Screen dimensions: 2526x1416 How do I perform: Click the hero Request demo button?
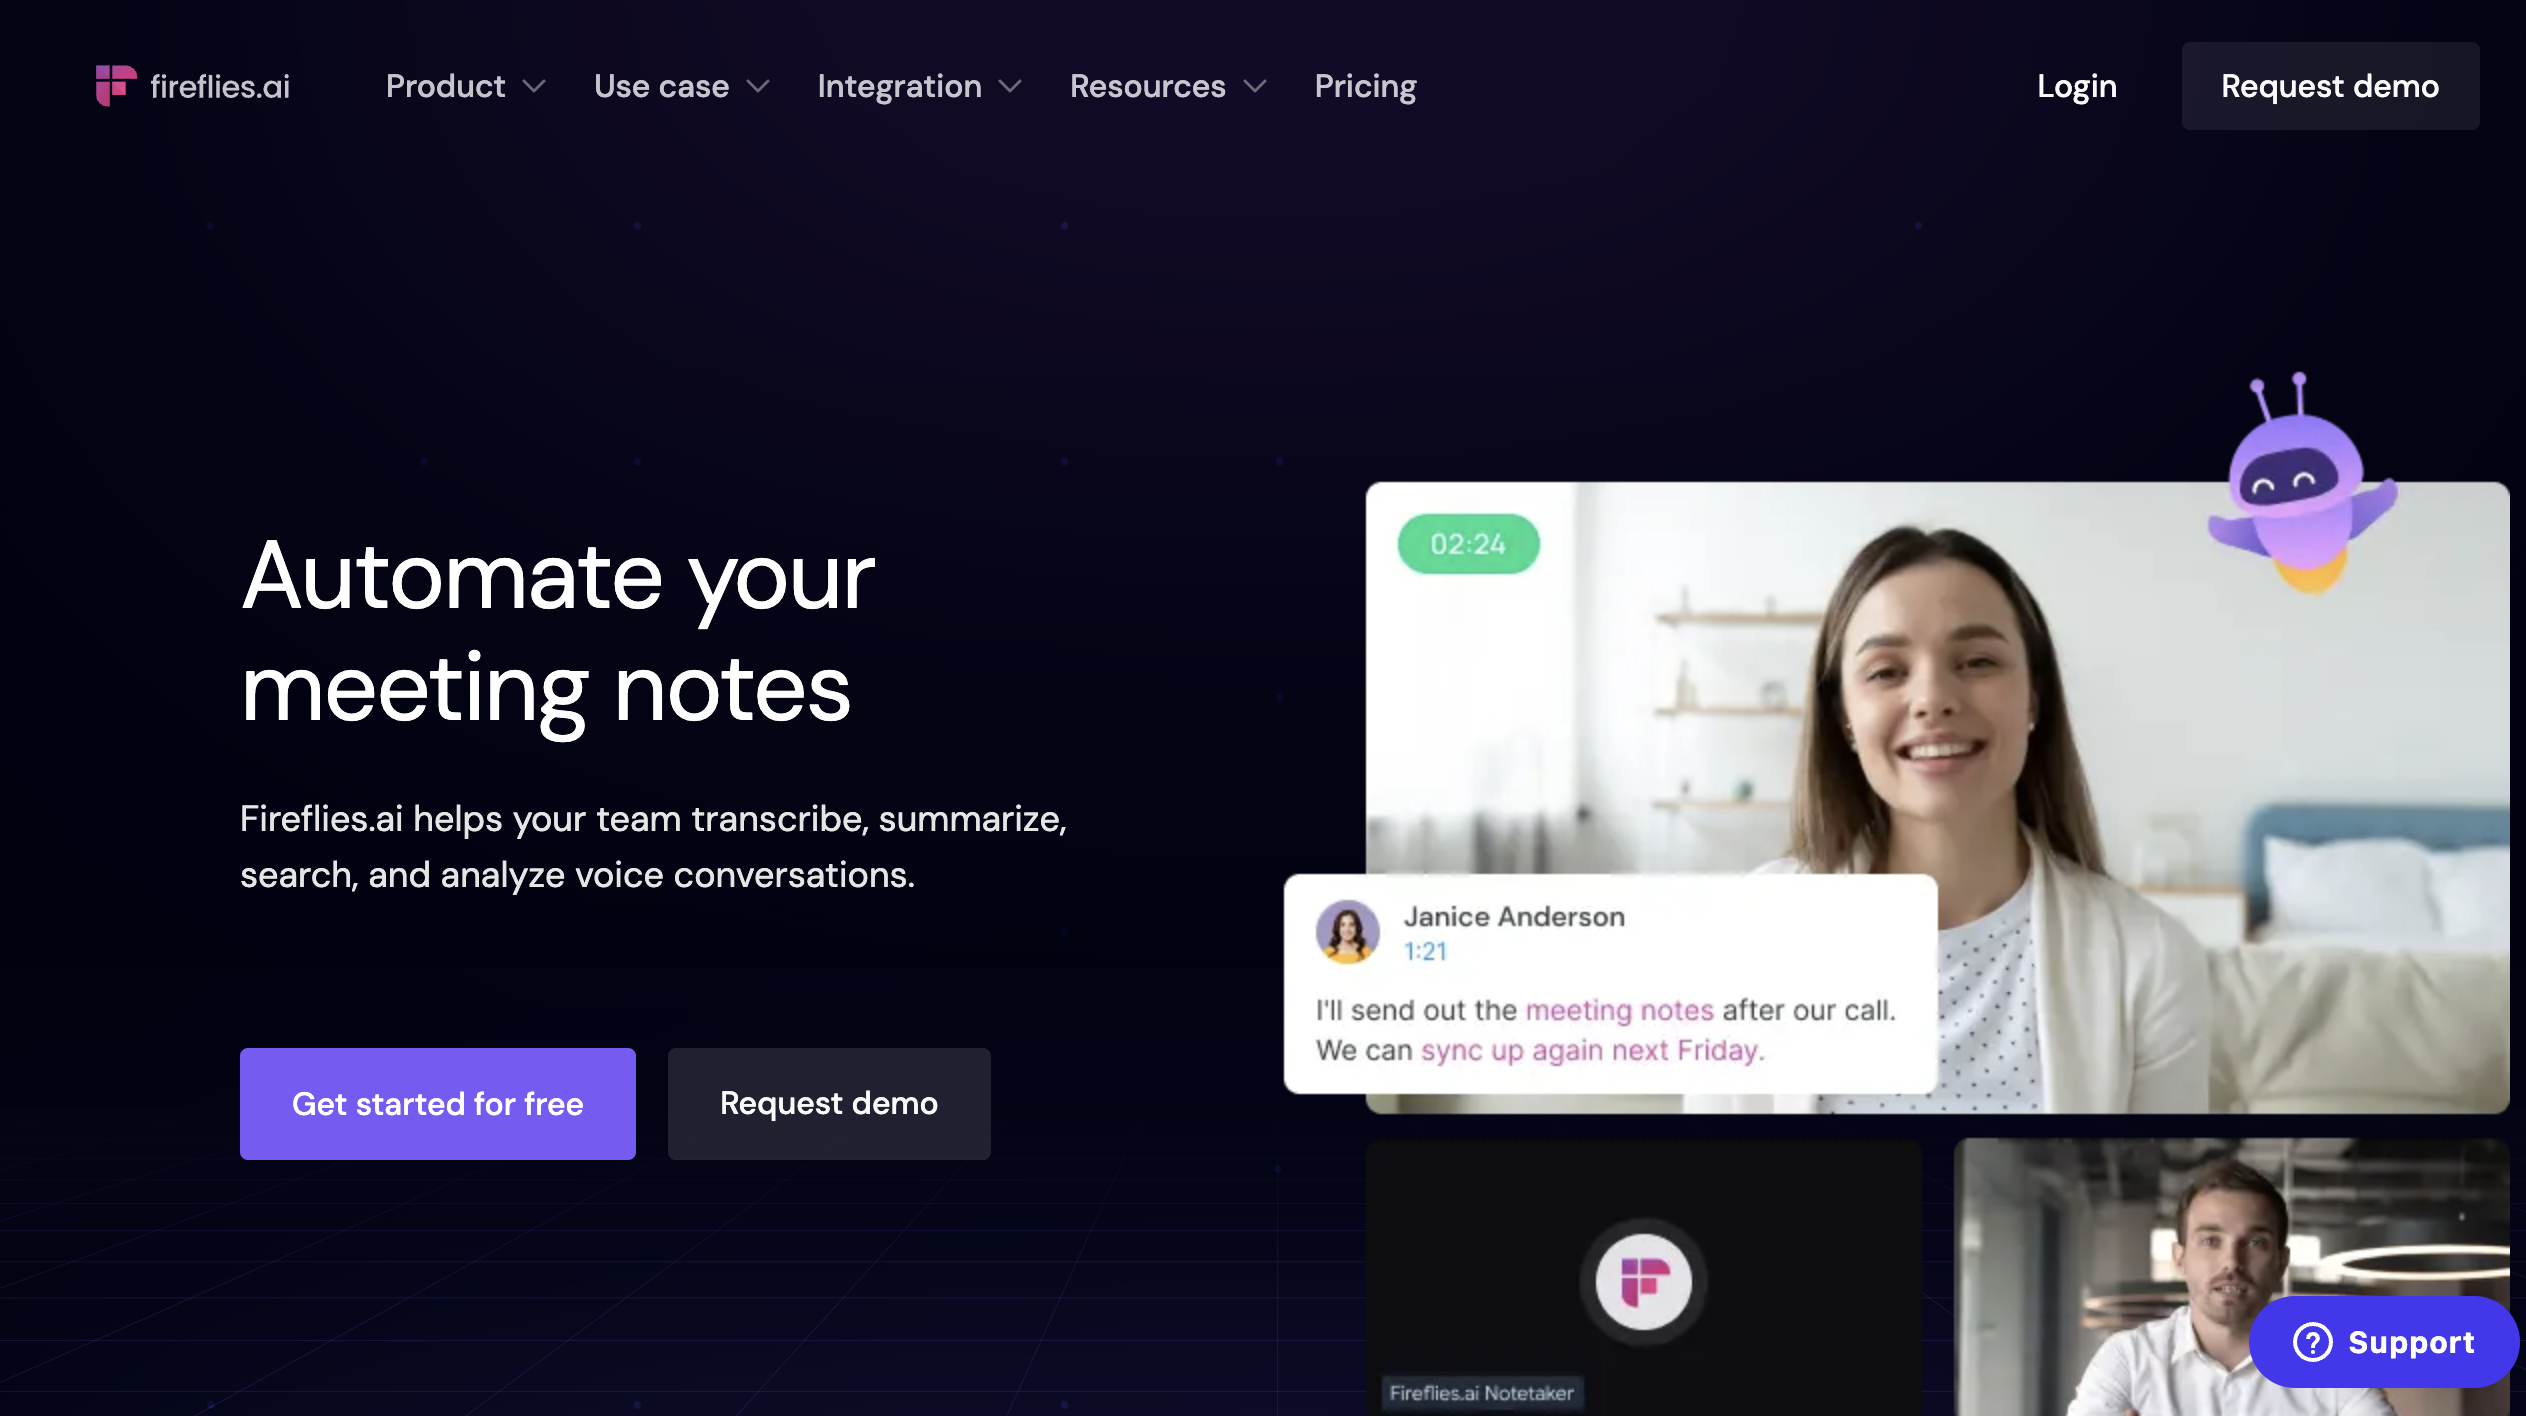829,1104
